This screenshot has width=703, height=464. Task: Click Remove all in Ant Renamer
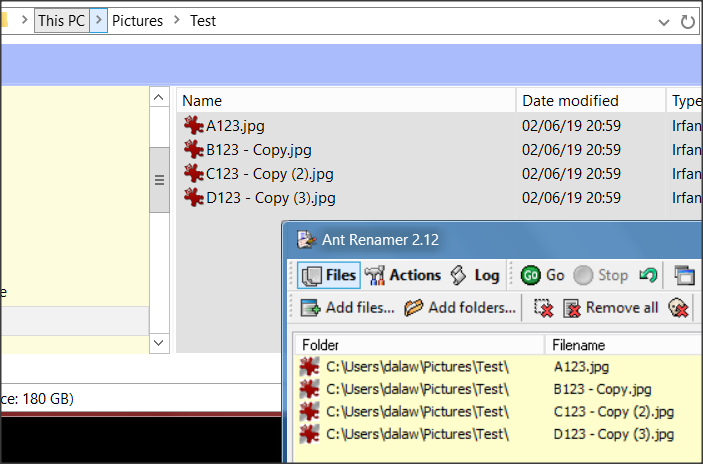coord(611,308)
